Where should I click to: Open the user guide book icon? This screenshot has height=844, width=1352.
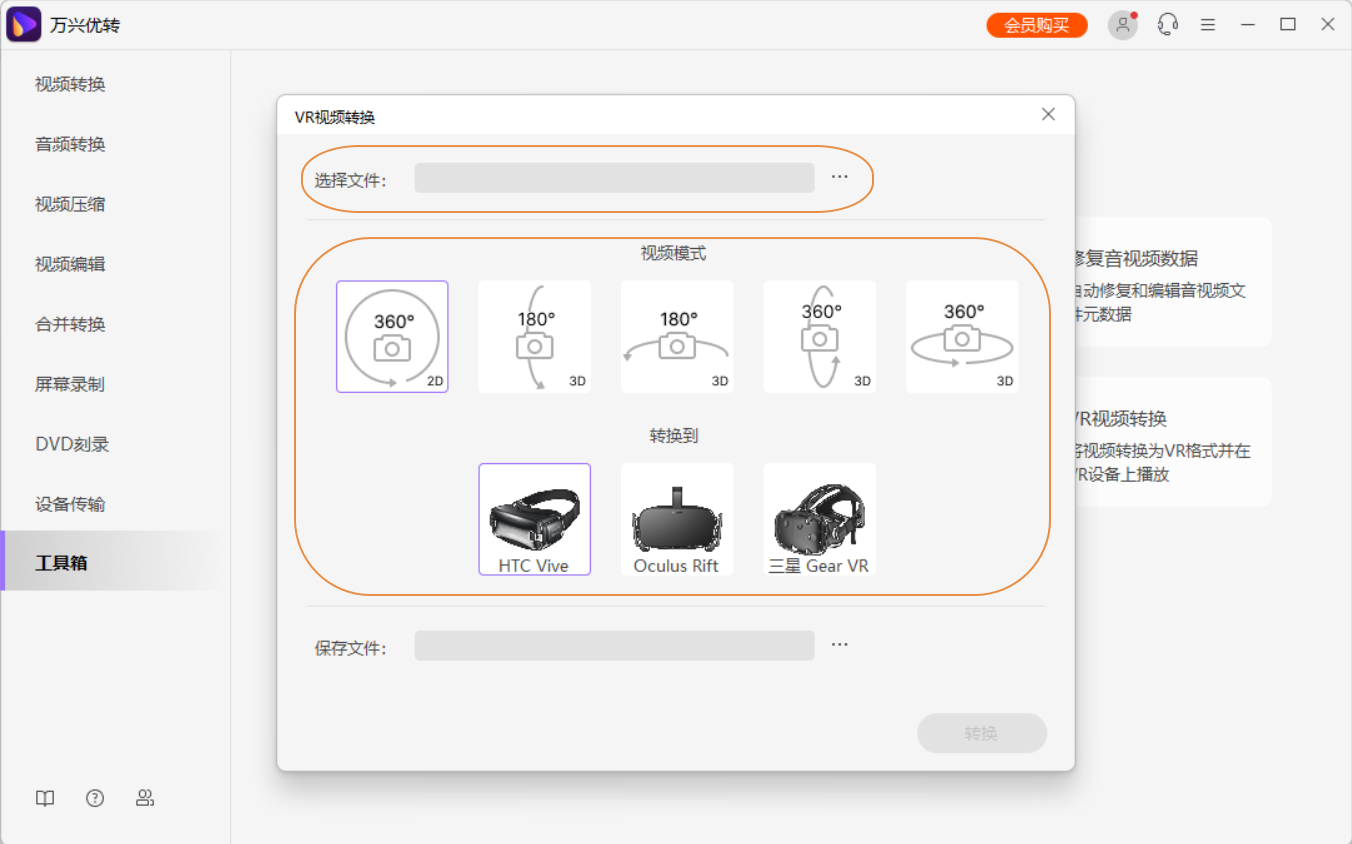[44, 798]
